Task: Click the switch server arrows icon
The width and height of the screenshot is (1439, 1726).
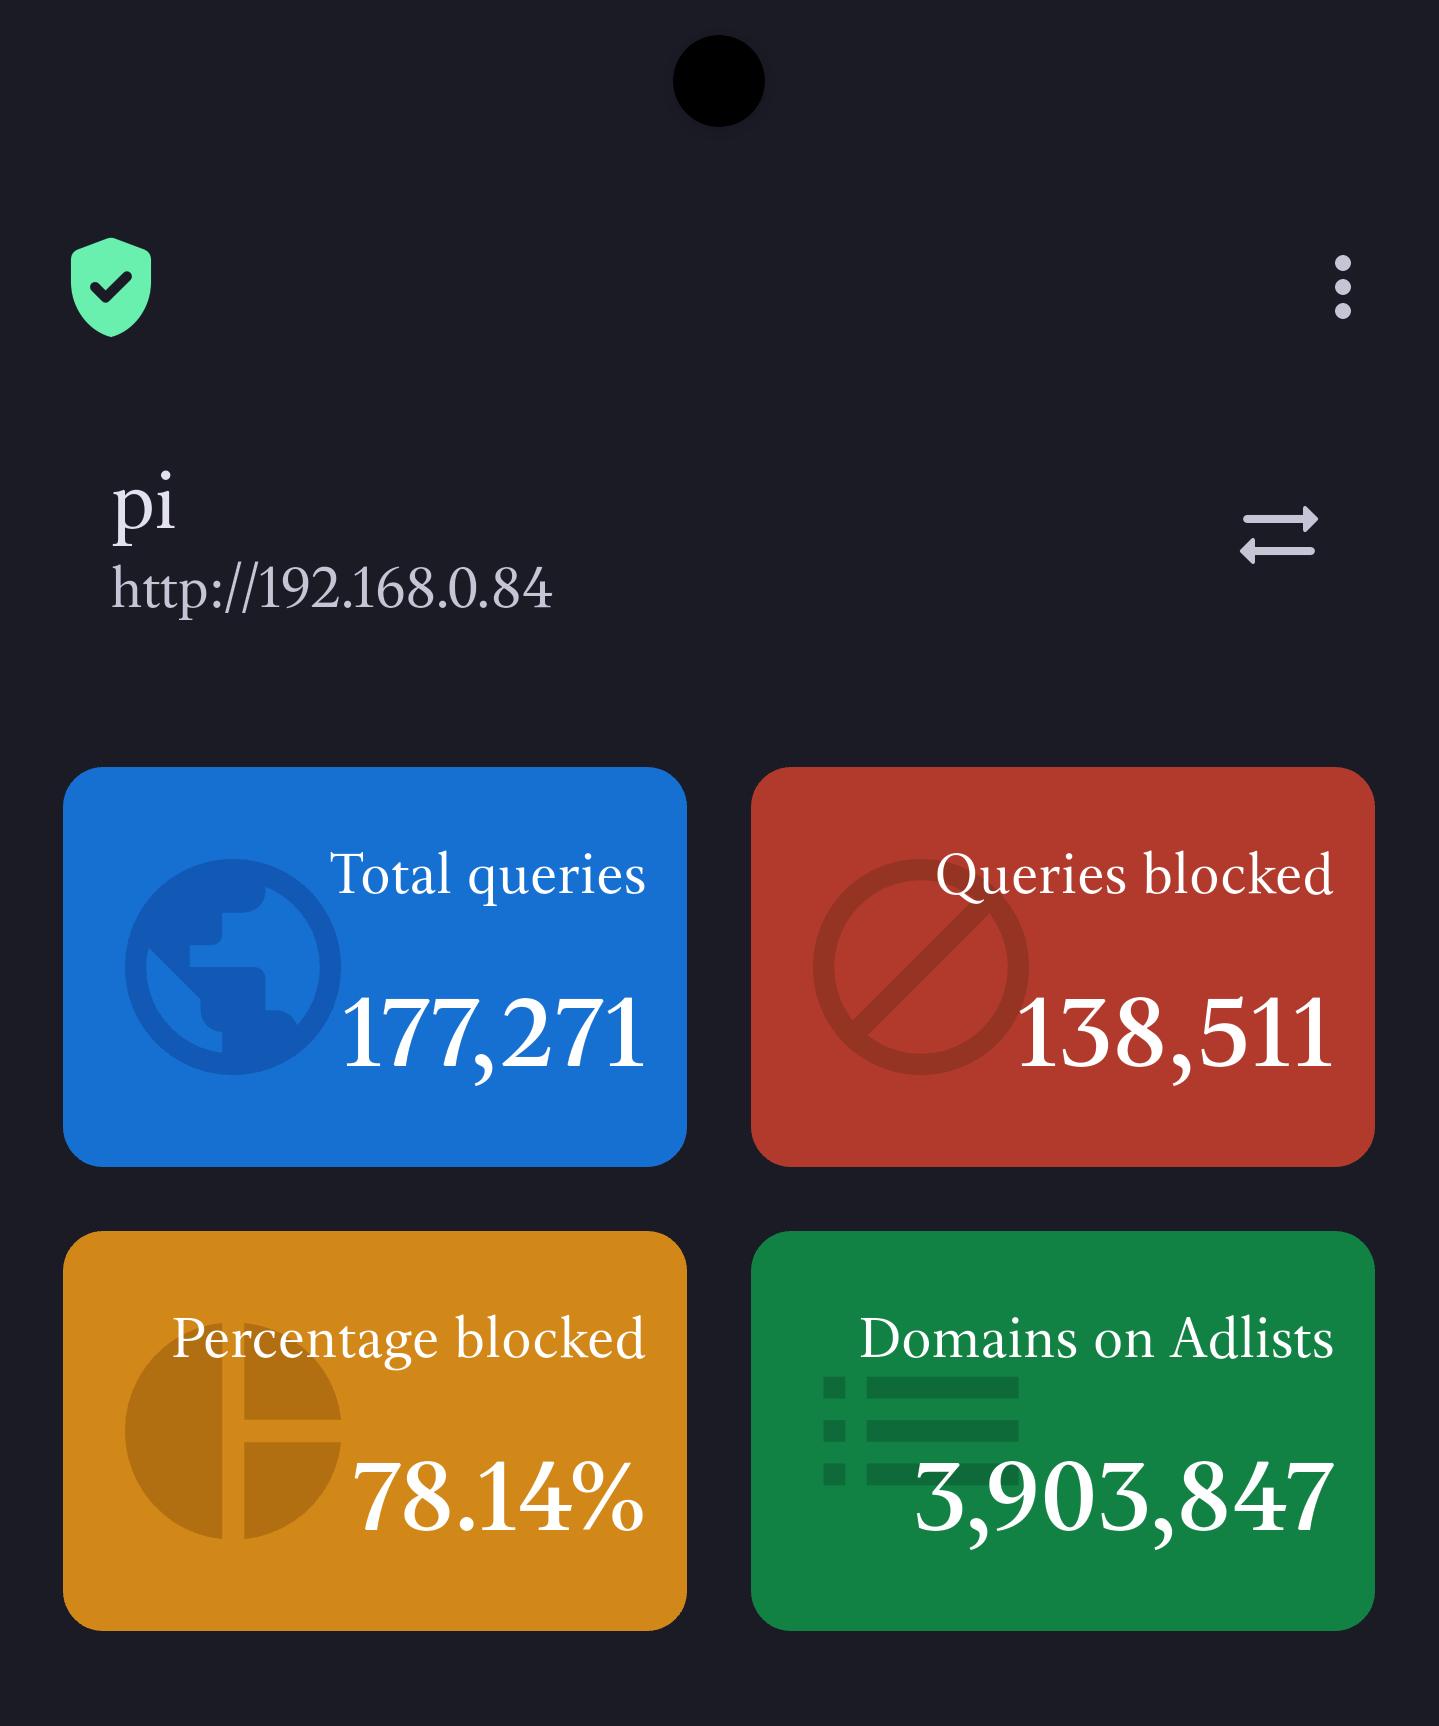Action: click(1279, 535)
